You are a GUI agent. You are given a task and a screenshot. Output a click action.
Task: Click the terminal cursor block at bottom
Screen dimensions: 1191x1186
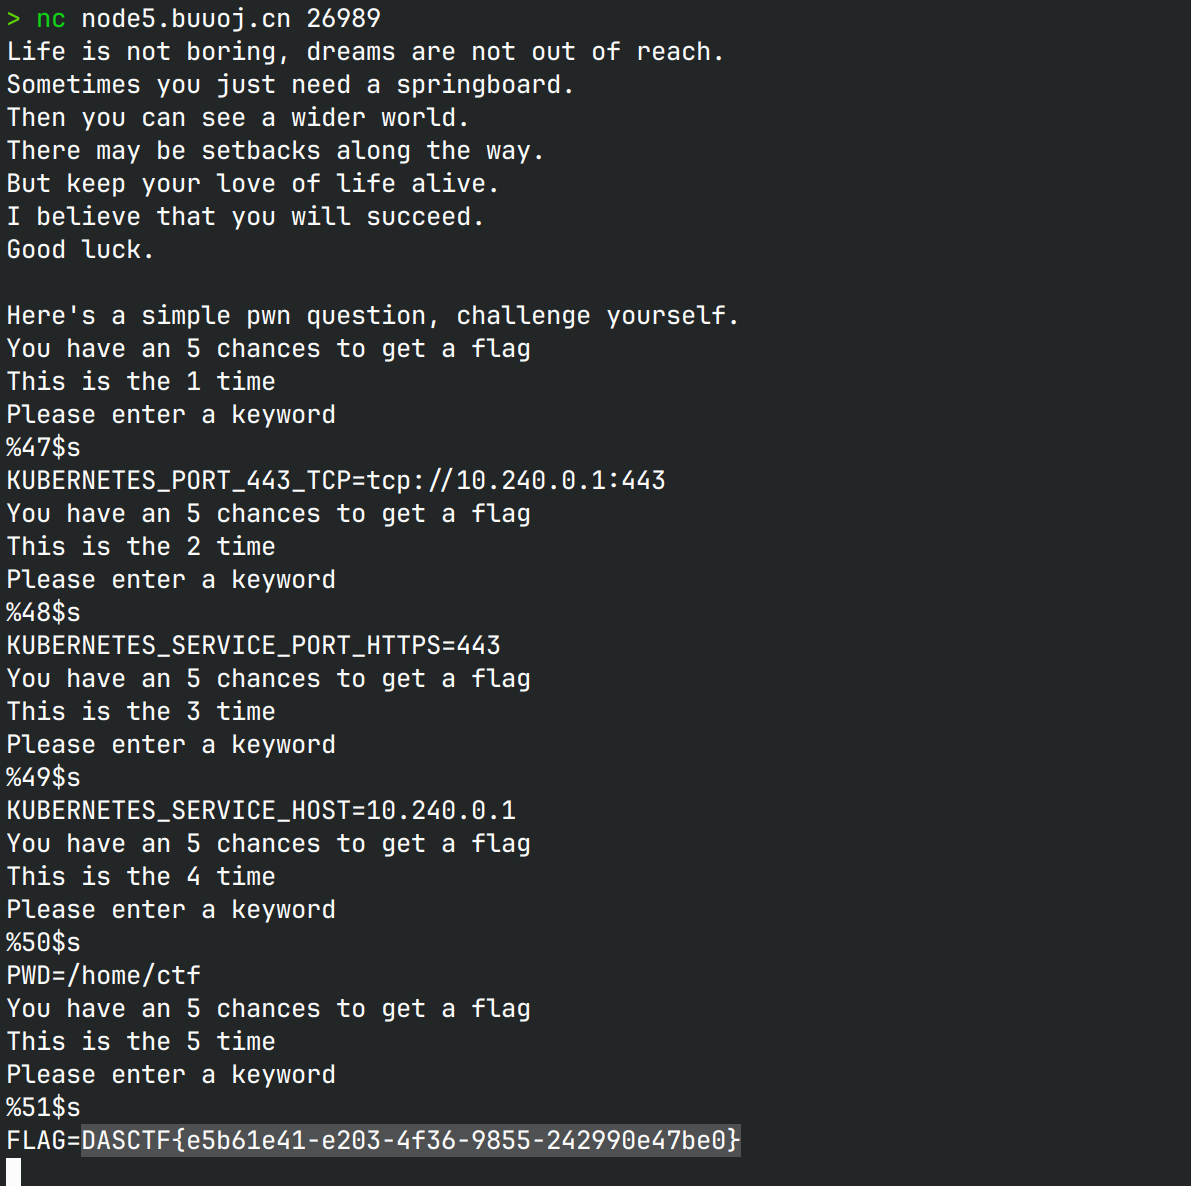pos(13,1172)
